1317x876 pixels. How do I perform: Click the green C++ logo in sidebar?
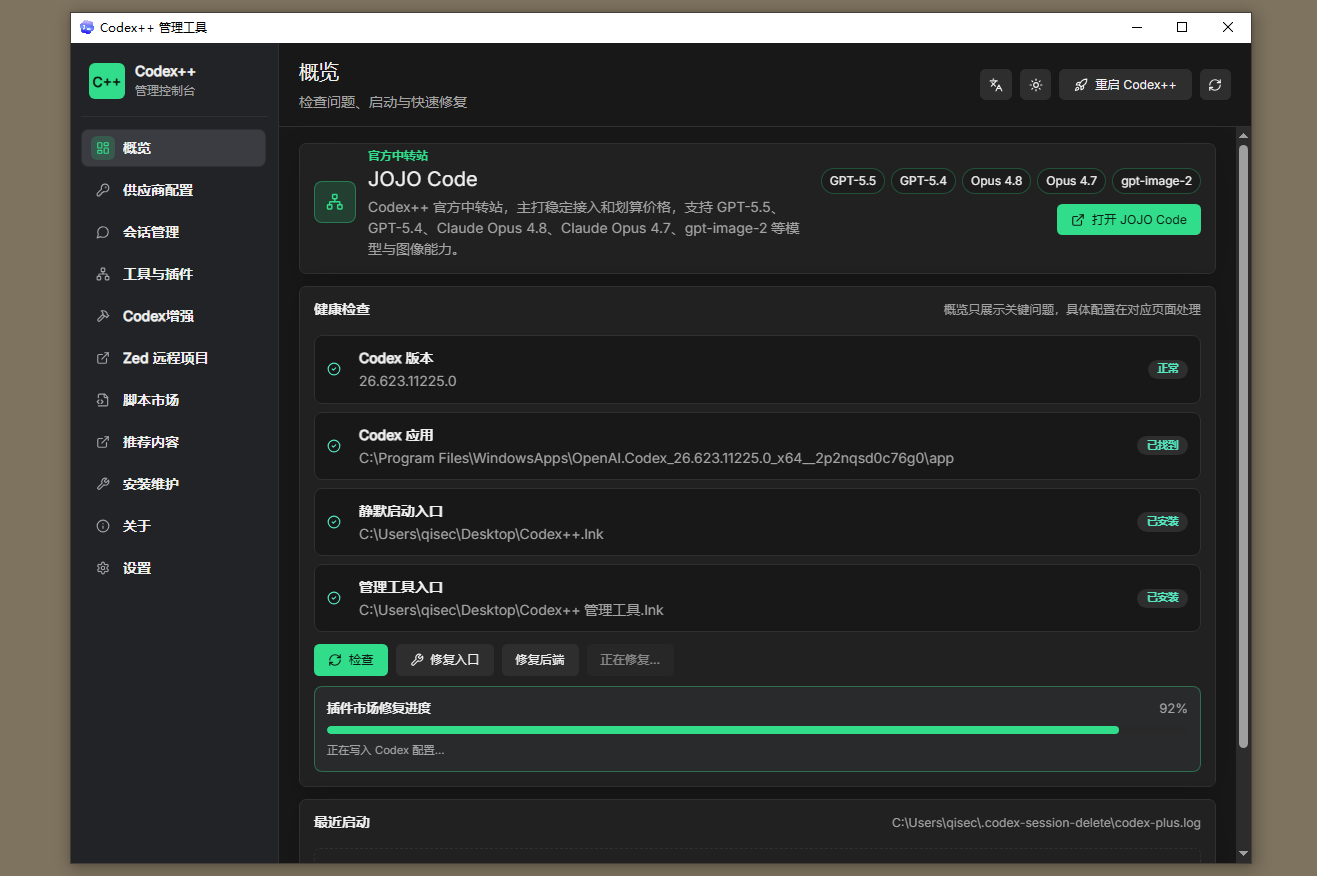coord(107,81)
